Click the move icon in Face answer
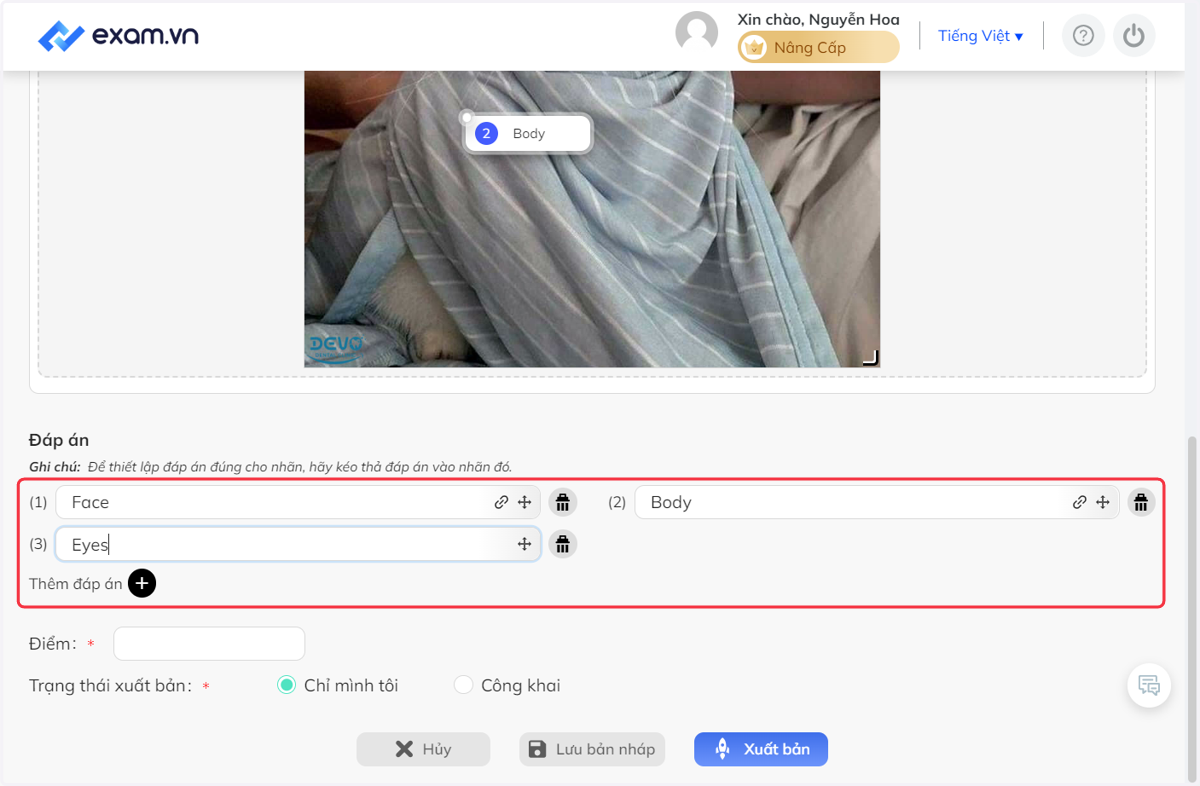This screenshot has width=1200, height=786. coord(524,503)
